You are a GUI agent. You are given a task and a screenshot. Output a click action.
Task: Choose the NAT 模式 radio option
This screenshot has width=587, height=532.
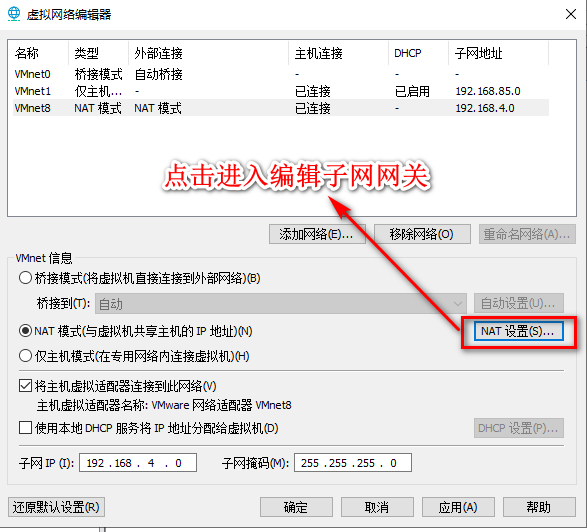[25, 331]
